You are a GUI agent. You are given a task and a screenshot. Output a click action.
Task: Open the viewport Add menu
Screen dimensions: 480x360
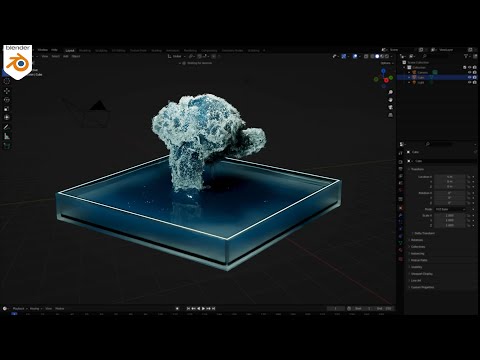[x=66, y=56]
